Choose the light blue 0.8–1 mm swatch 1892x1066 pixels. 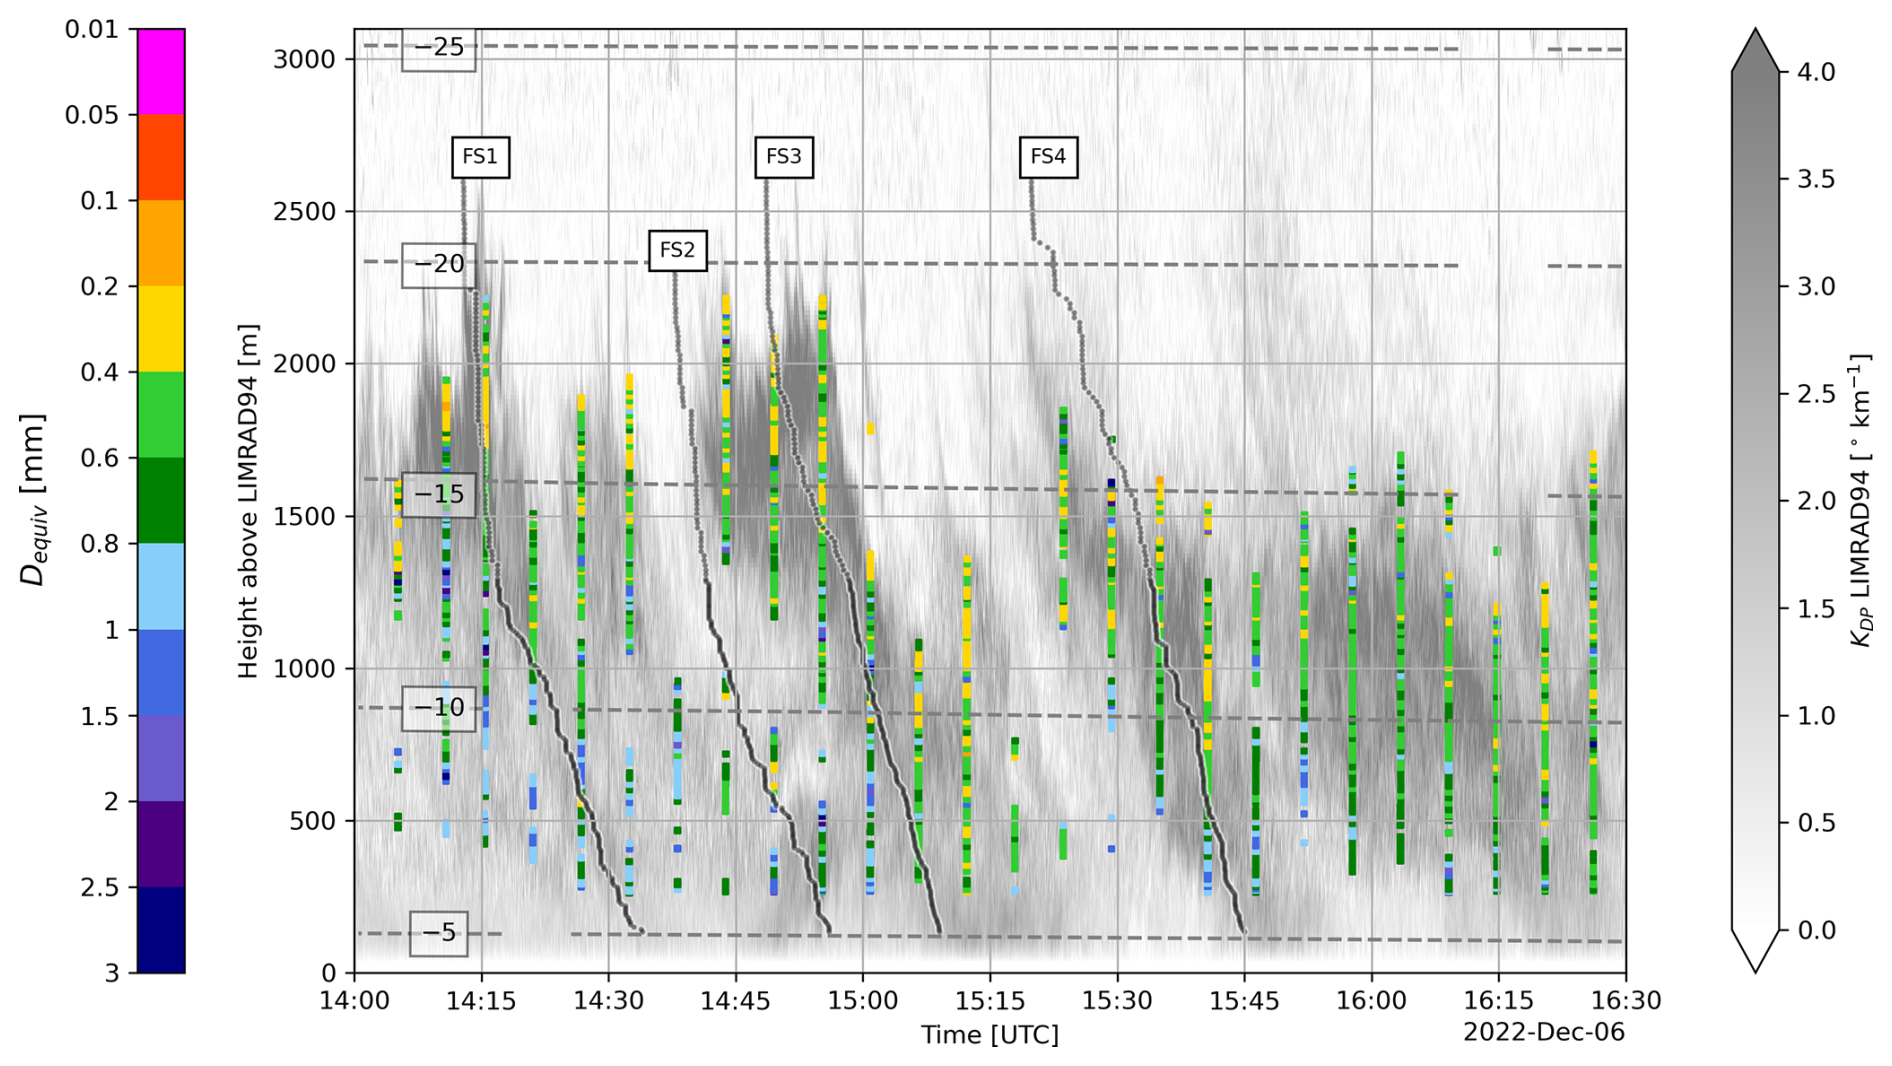161,586
